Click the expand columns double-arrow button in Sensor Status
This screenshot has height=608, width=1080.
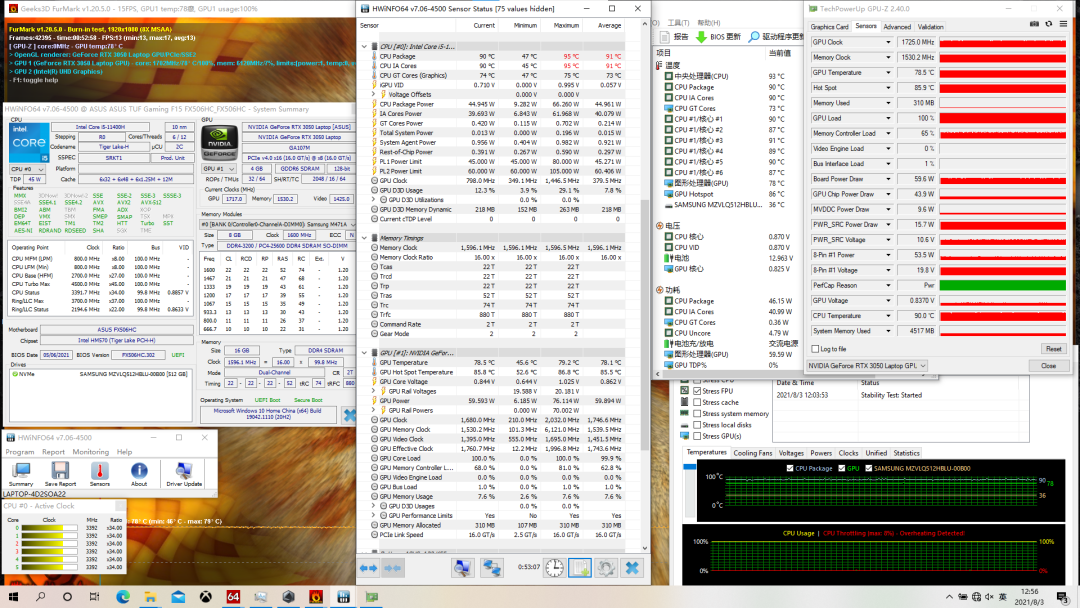click(x=368, y=568)
